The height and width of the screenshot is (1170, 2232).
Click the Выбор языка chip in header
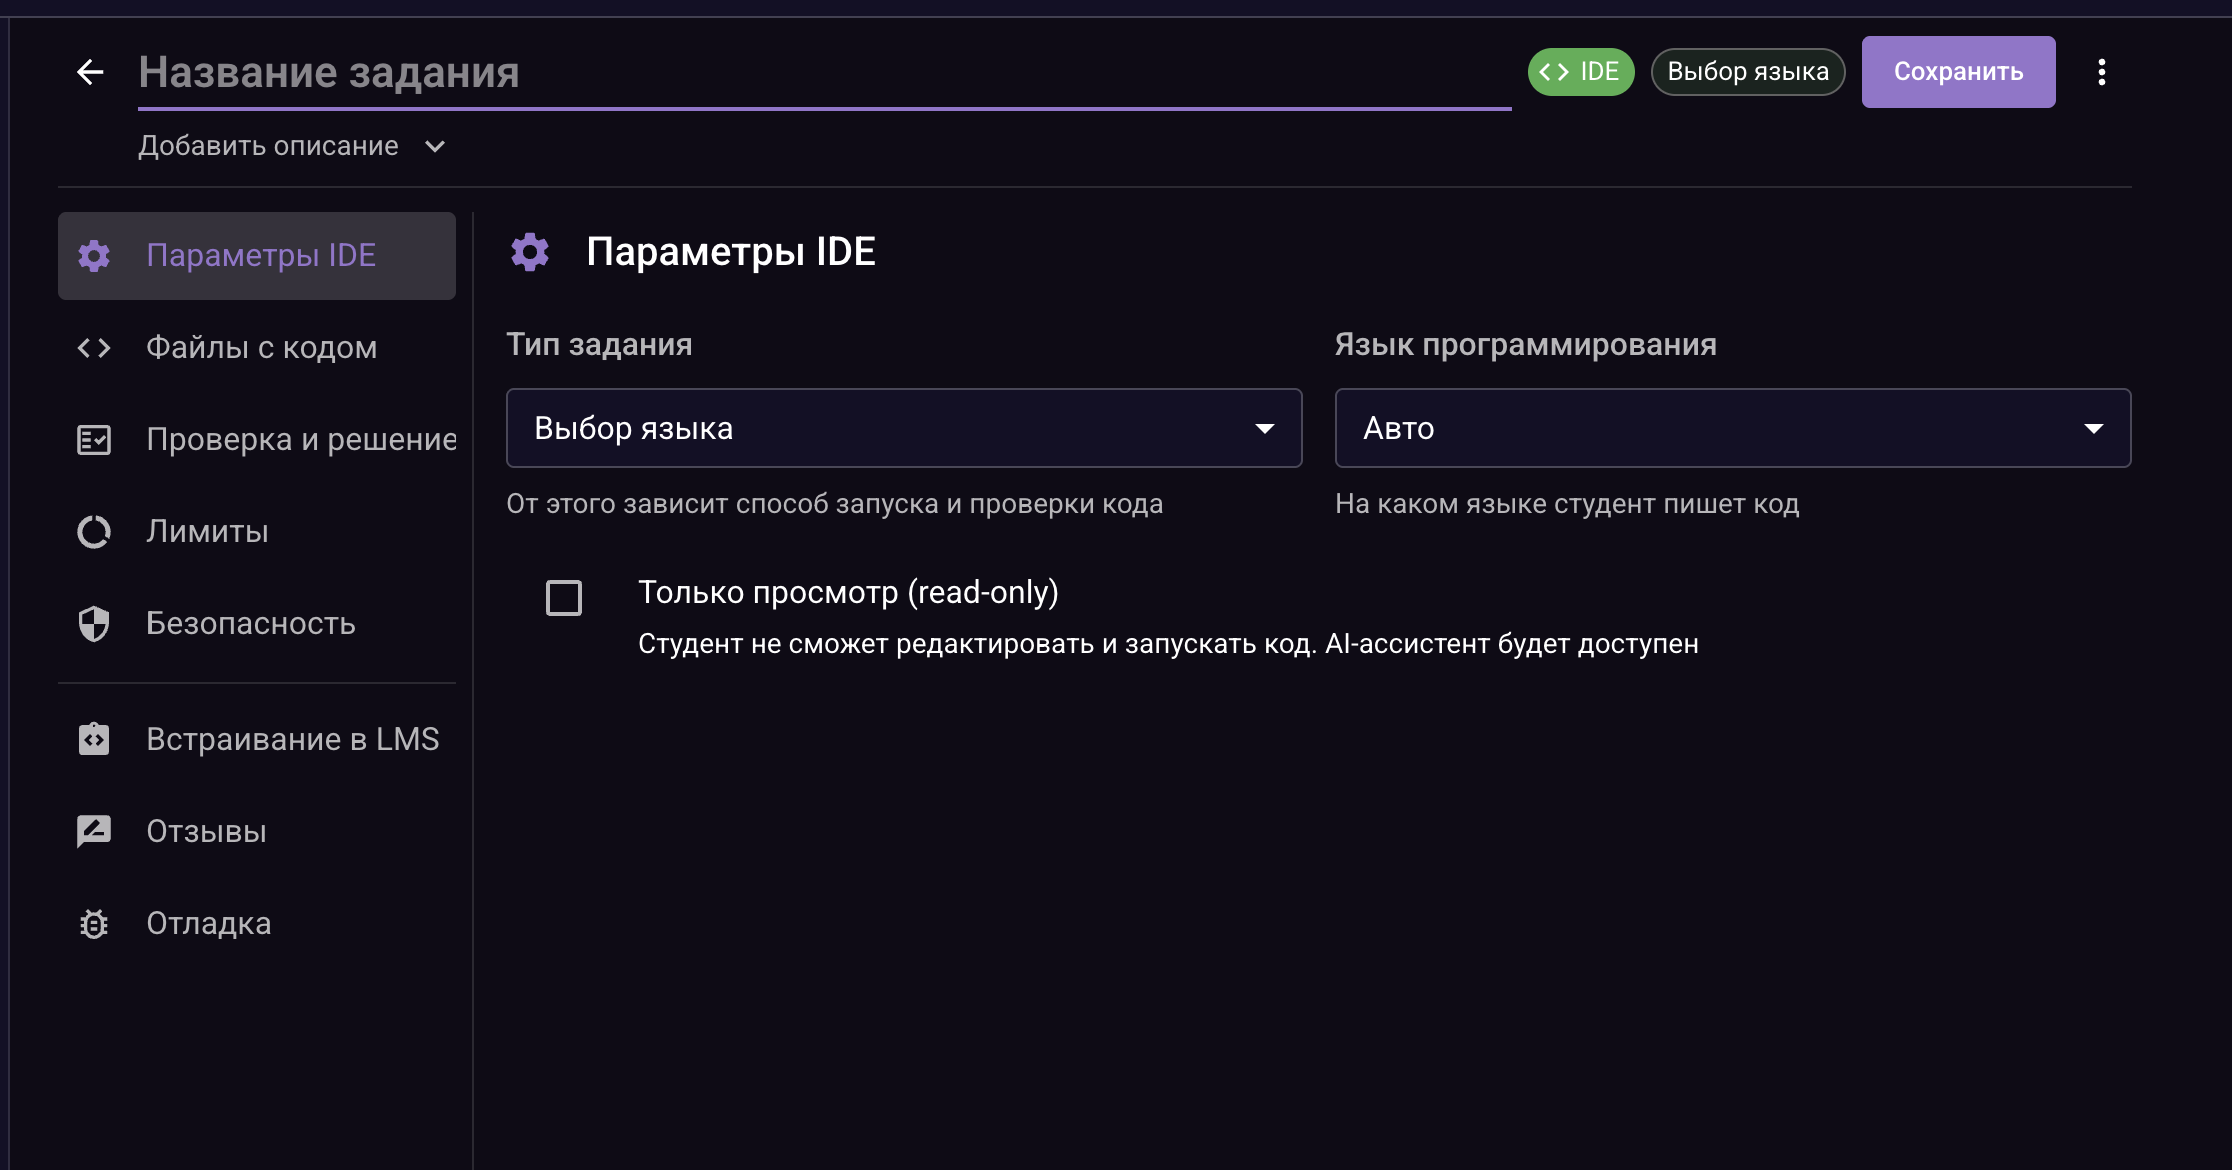1748,72
